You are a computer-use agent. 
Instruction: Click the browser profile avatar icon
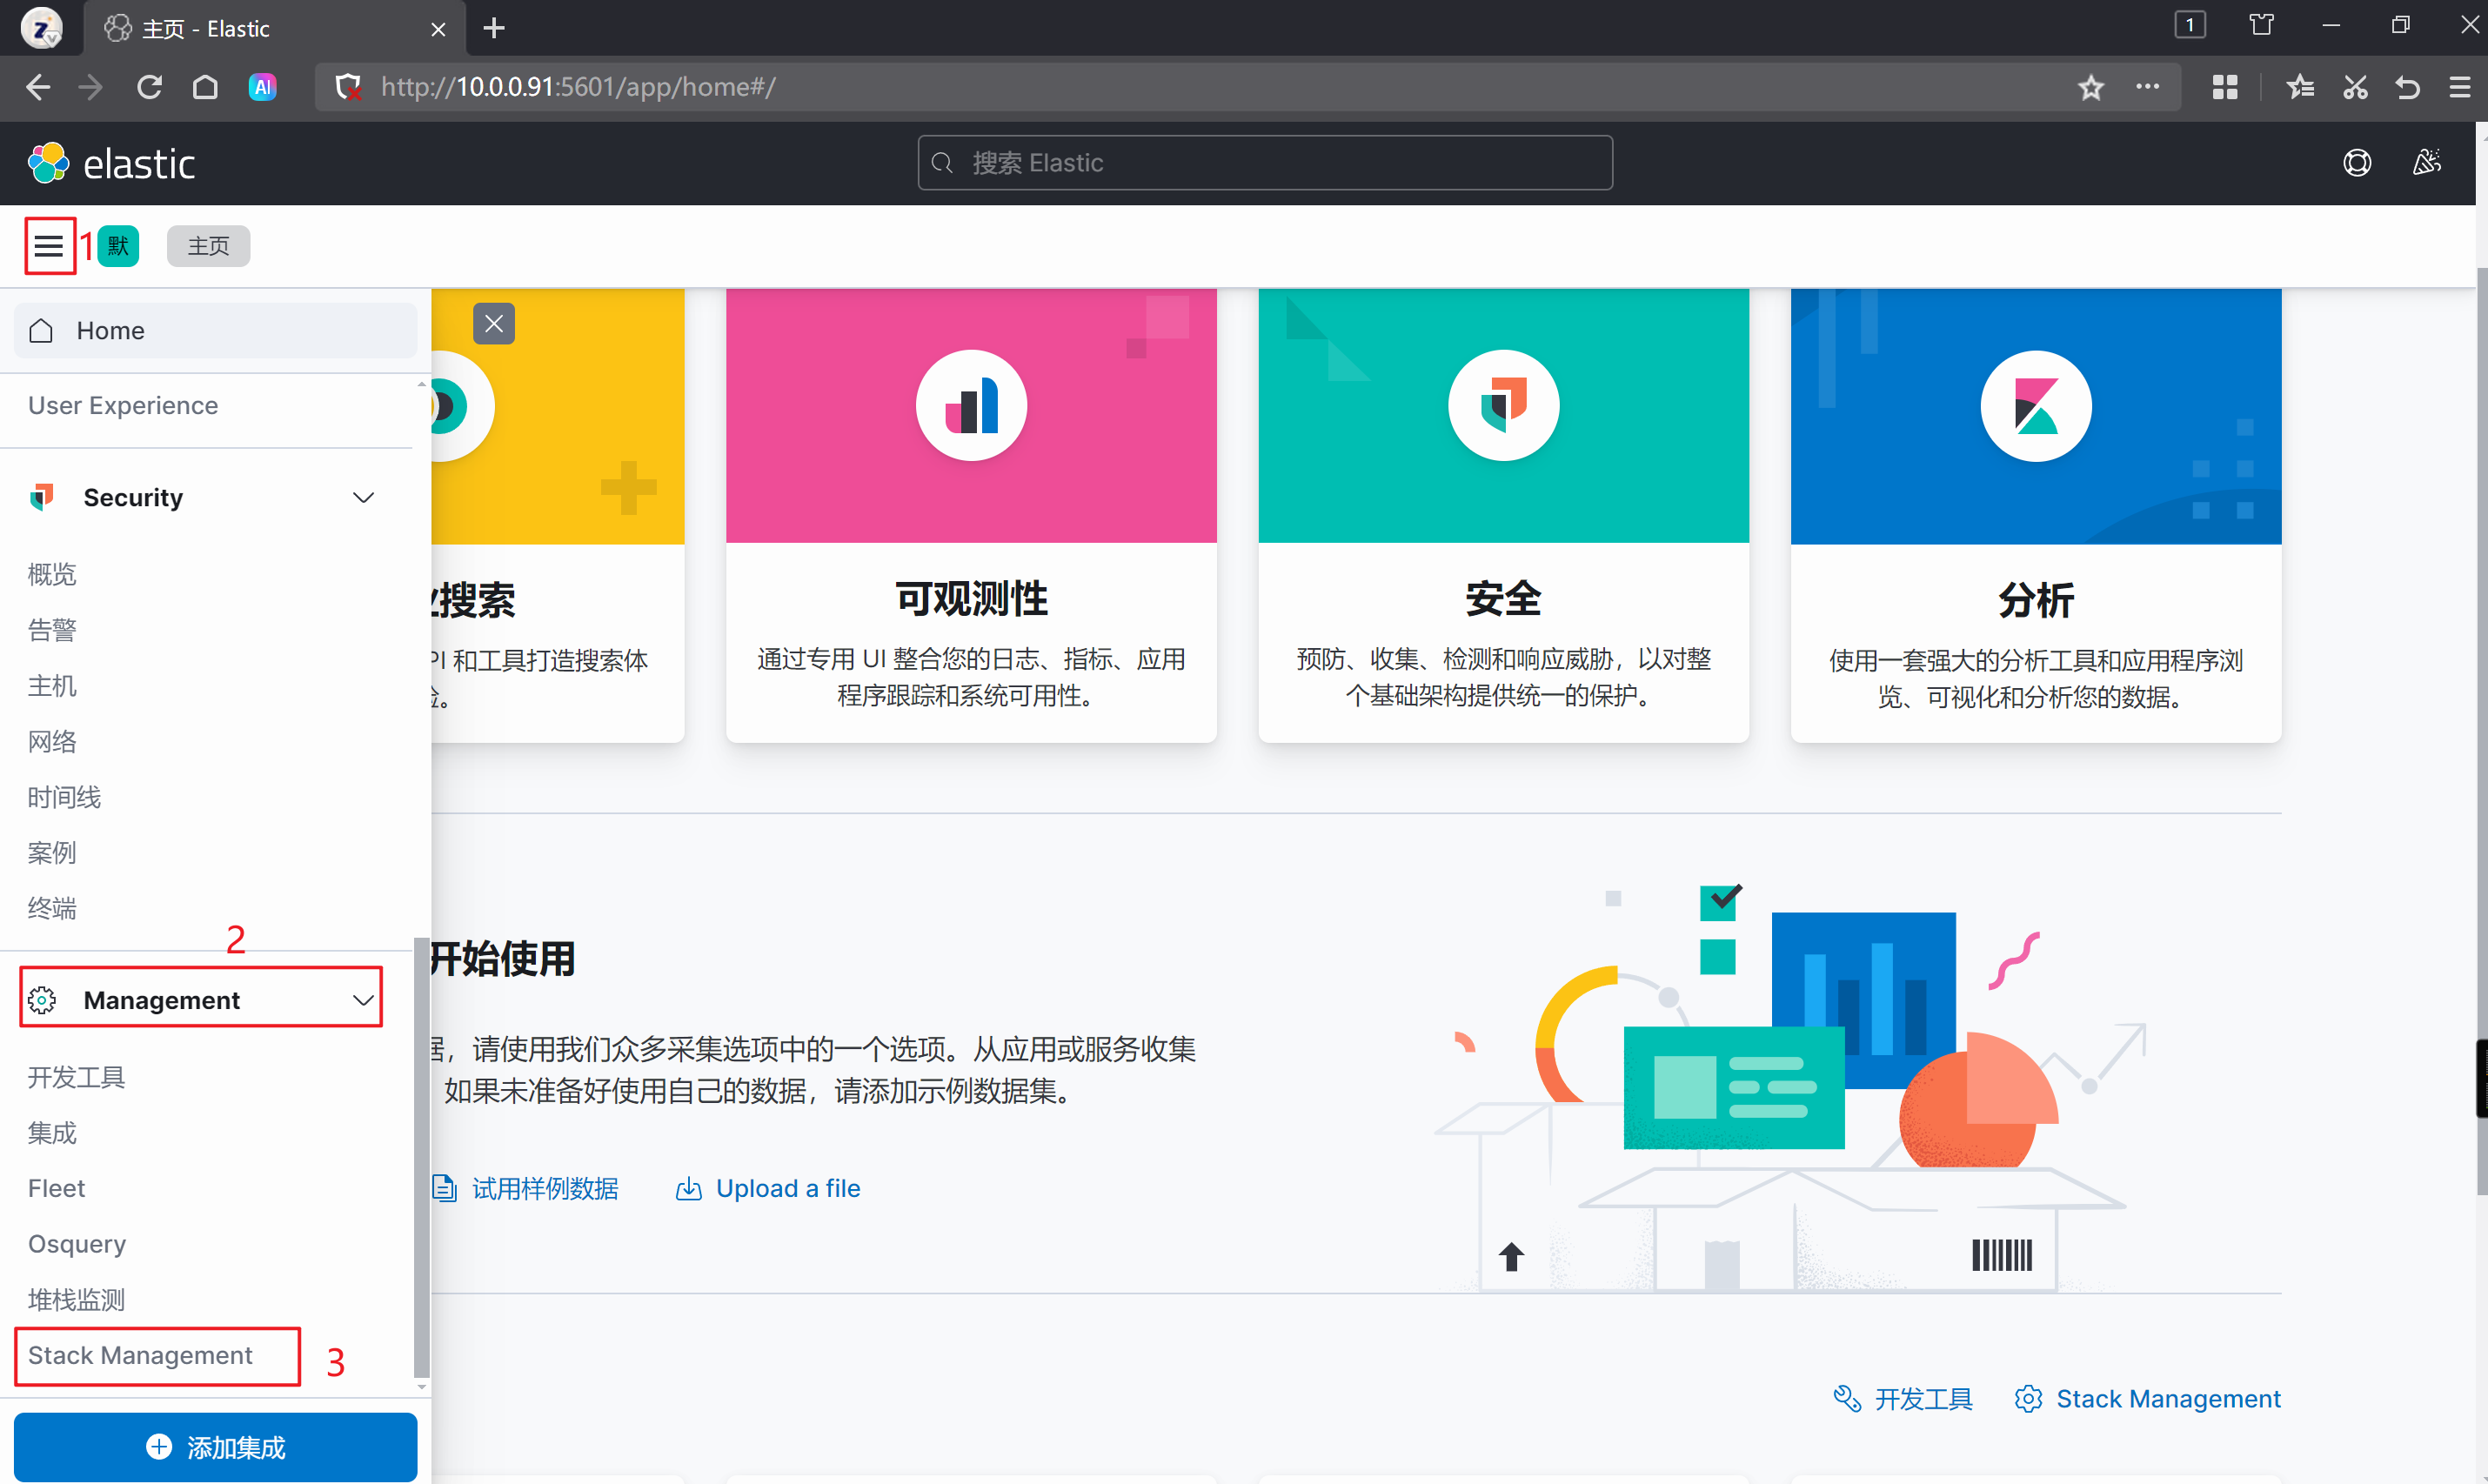click(x=41, y=28)
